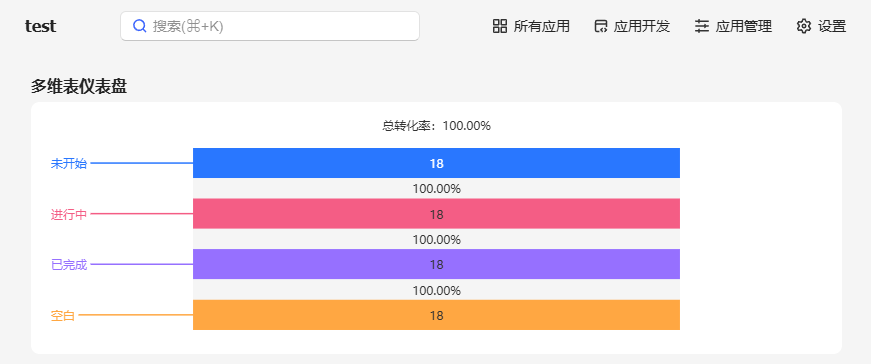This screenshot has height=364, width=871.
Task: Select the blue 未开始 funnel bar
Action: pyautogui.click(x=436, y=163)
